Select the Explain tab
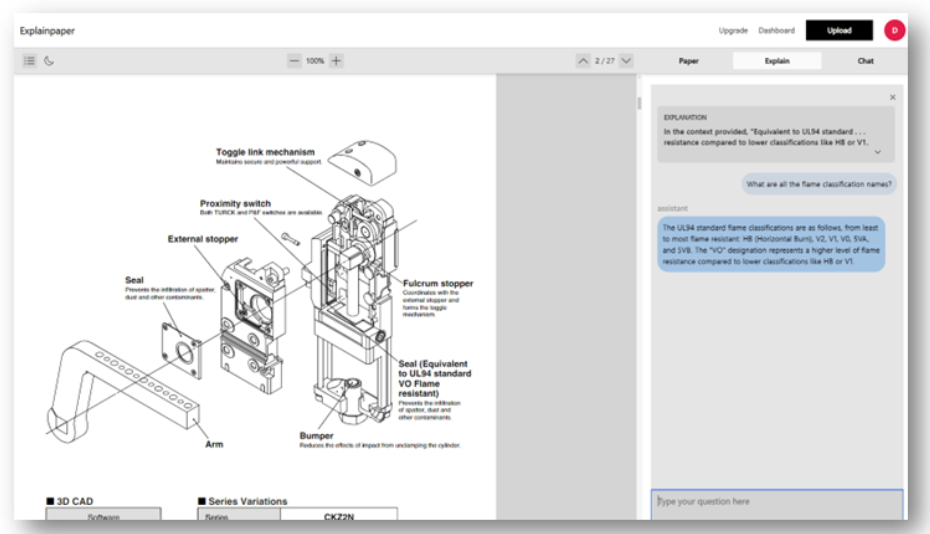Viewport: 930px width, 534px height. point(777,61)
